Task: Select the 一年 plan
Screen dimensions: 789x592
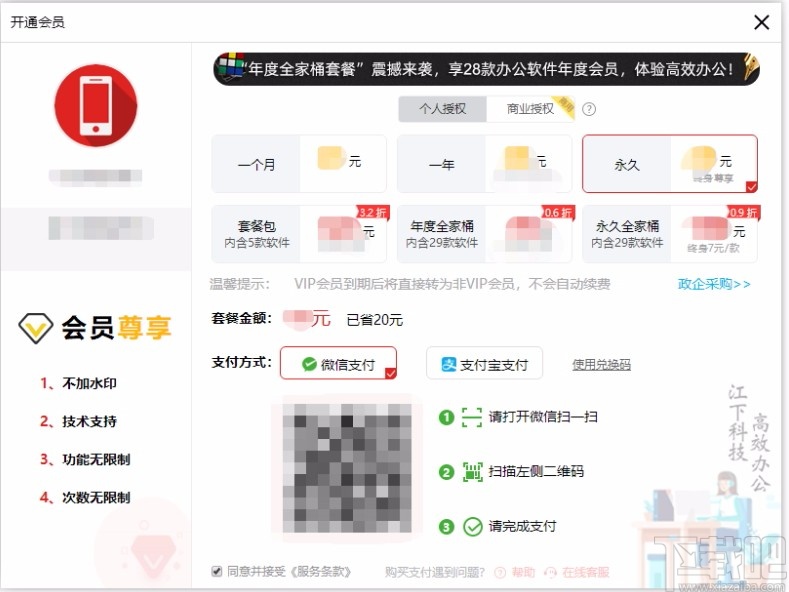Action: [x=484, y=164]
